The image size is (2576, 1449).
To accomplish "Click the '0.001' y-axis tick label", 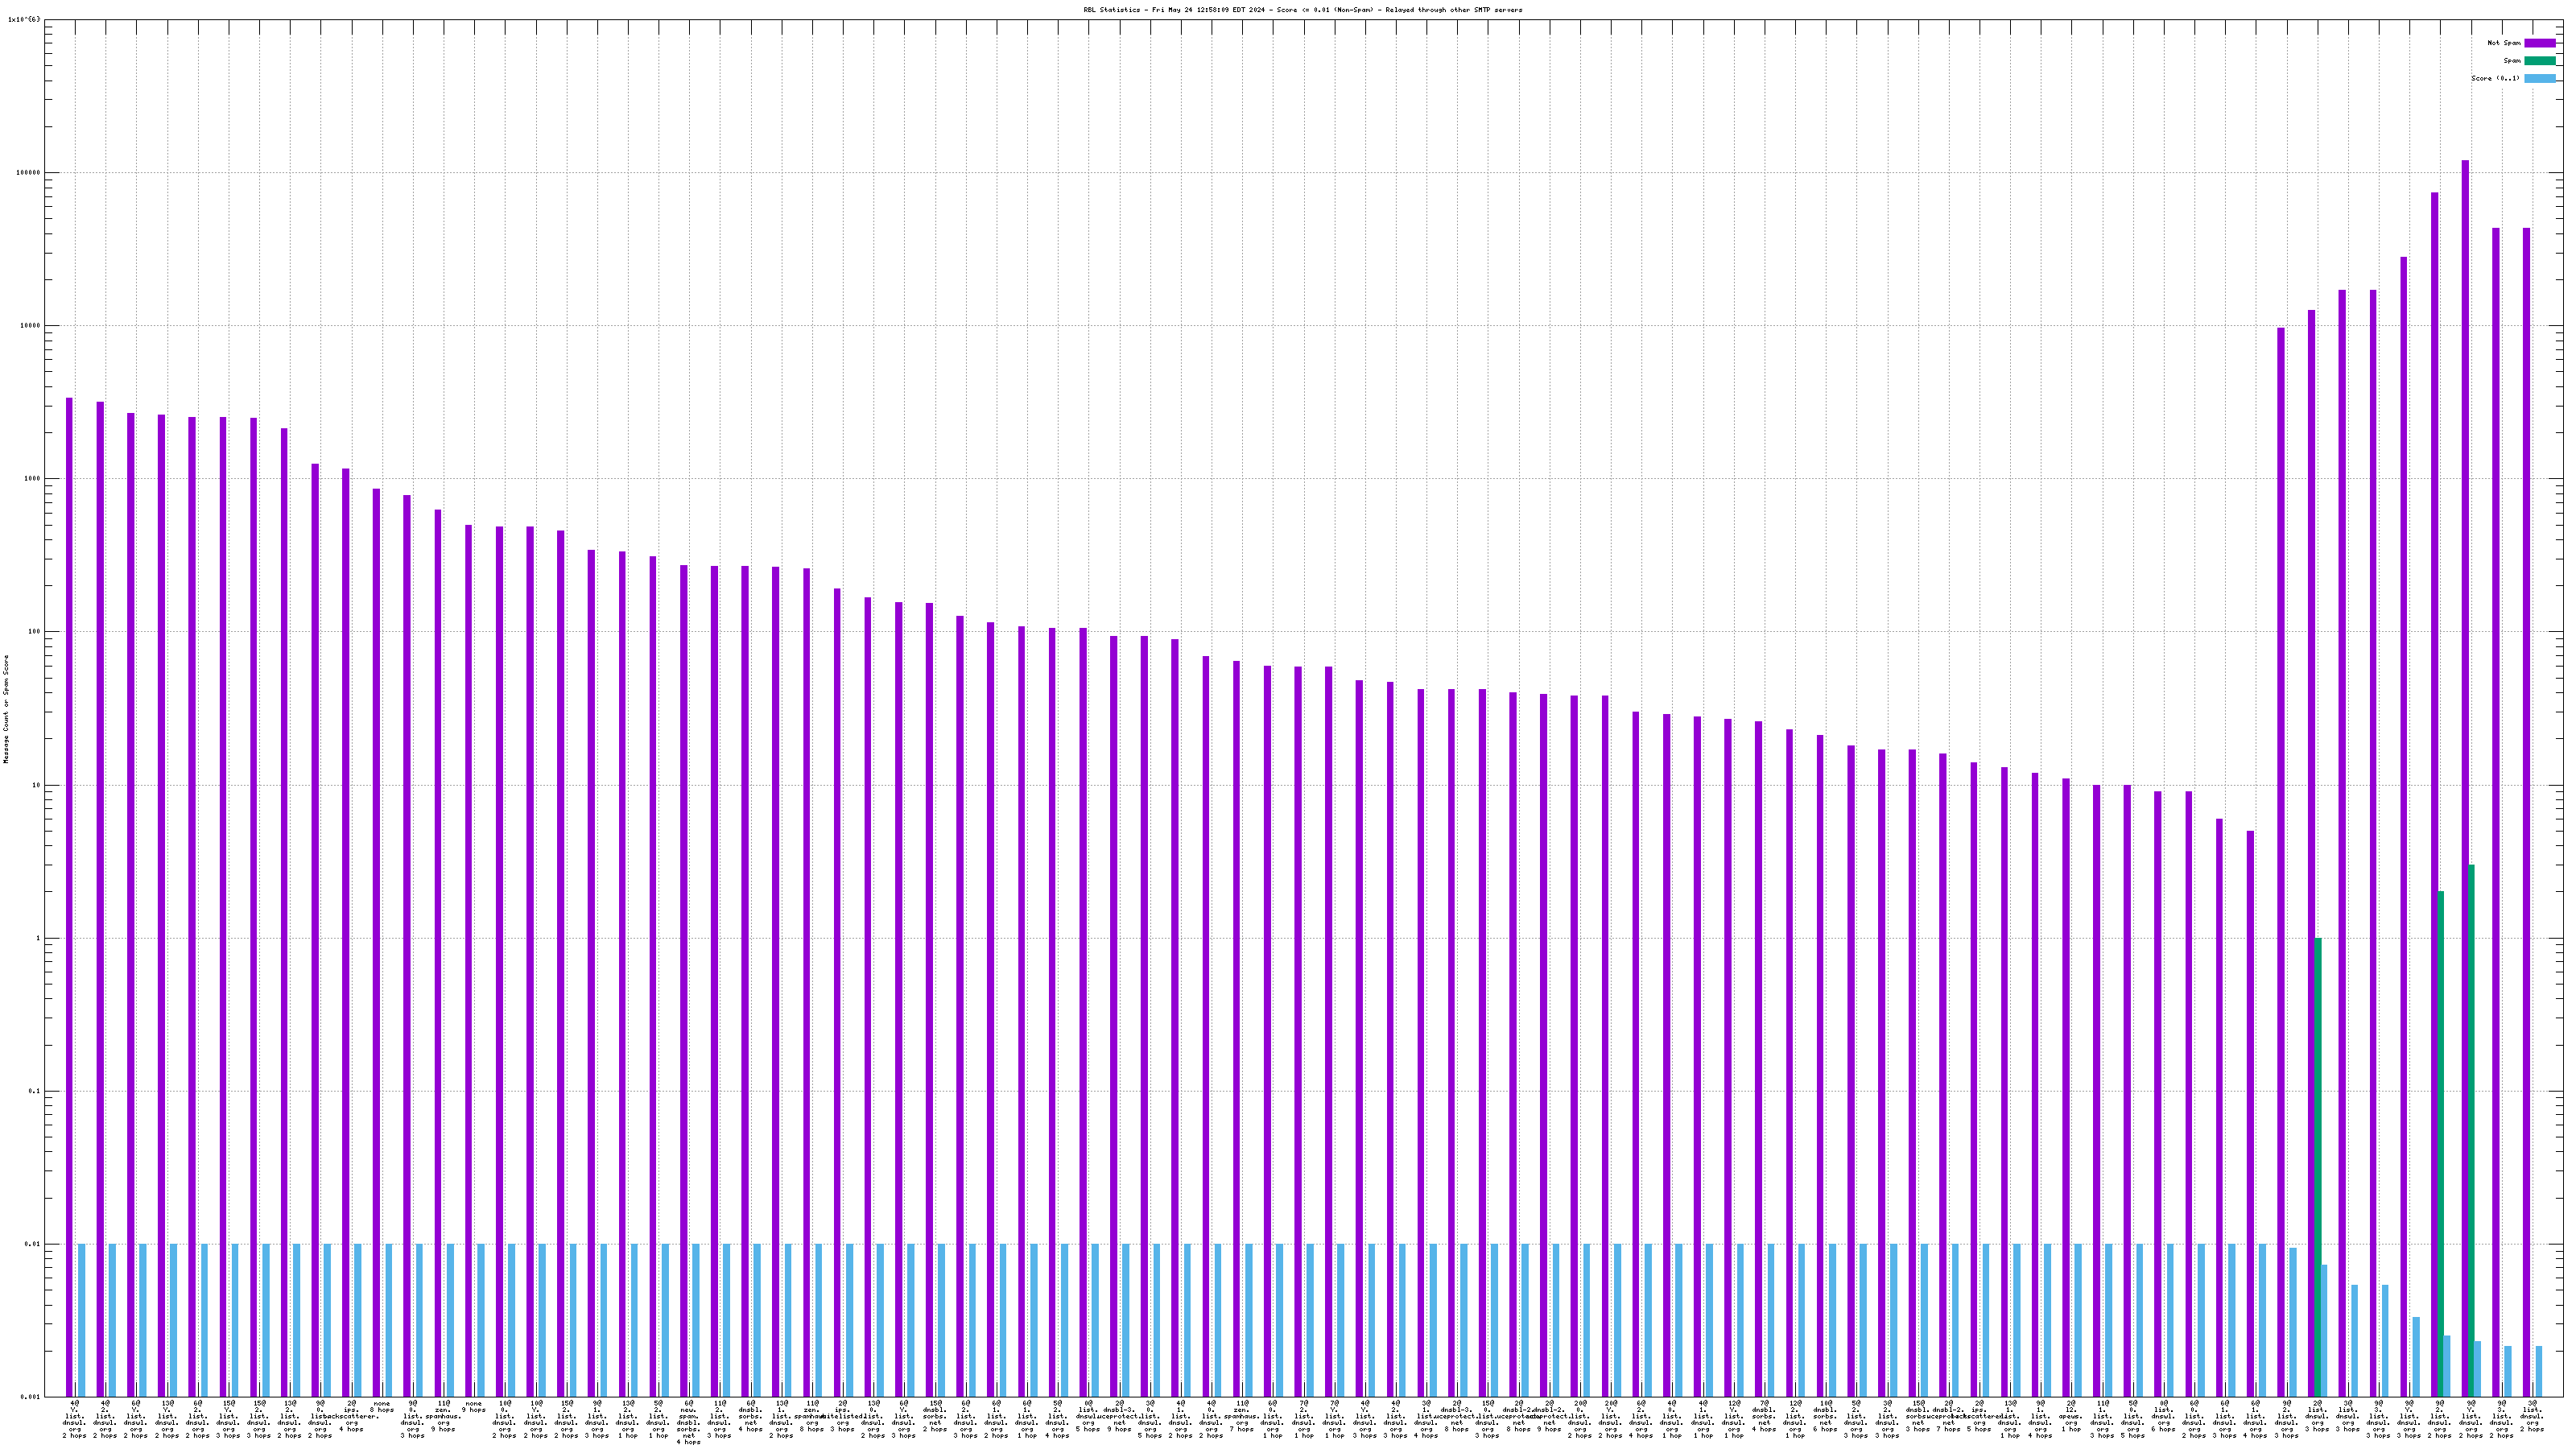I will pos(29,1396).
